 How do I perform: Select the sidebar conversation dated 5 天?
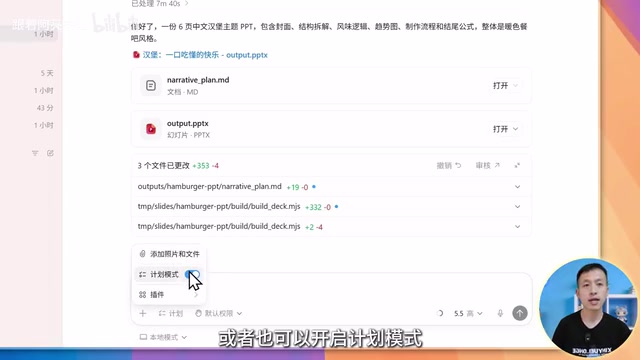pyautogui.click(x=47, y=73)
